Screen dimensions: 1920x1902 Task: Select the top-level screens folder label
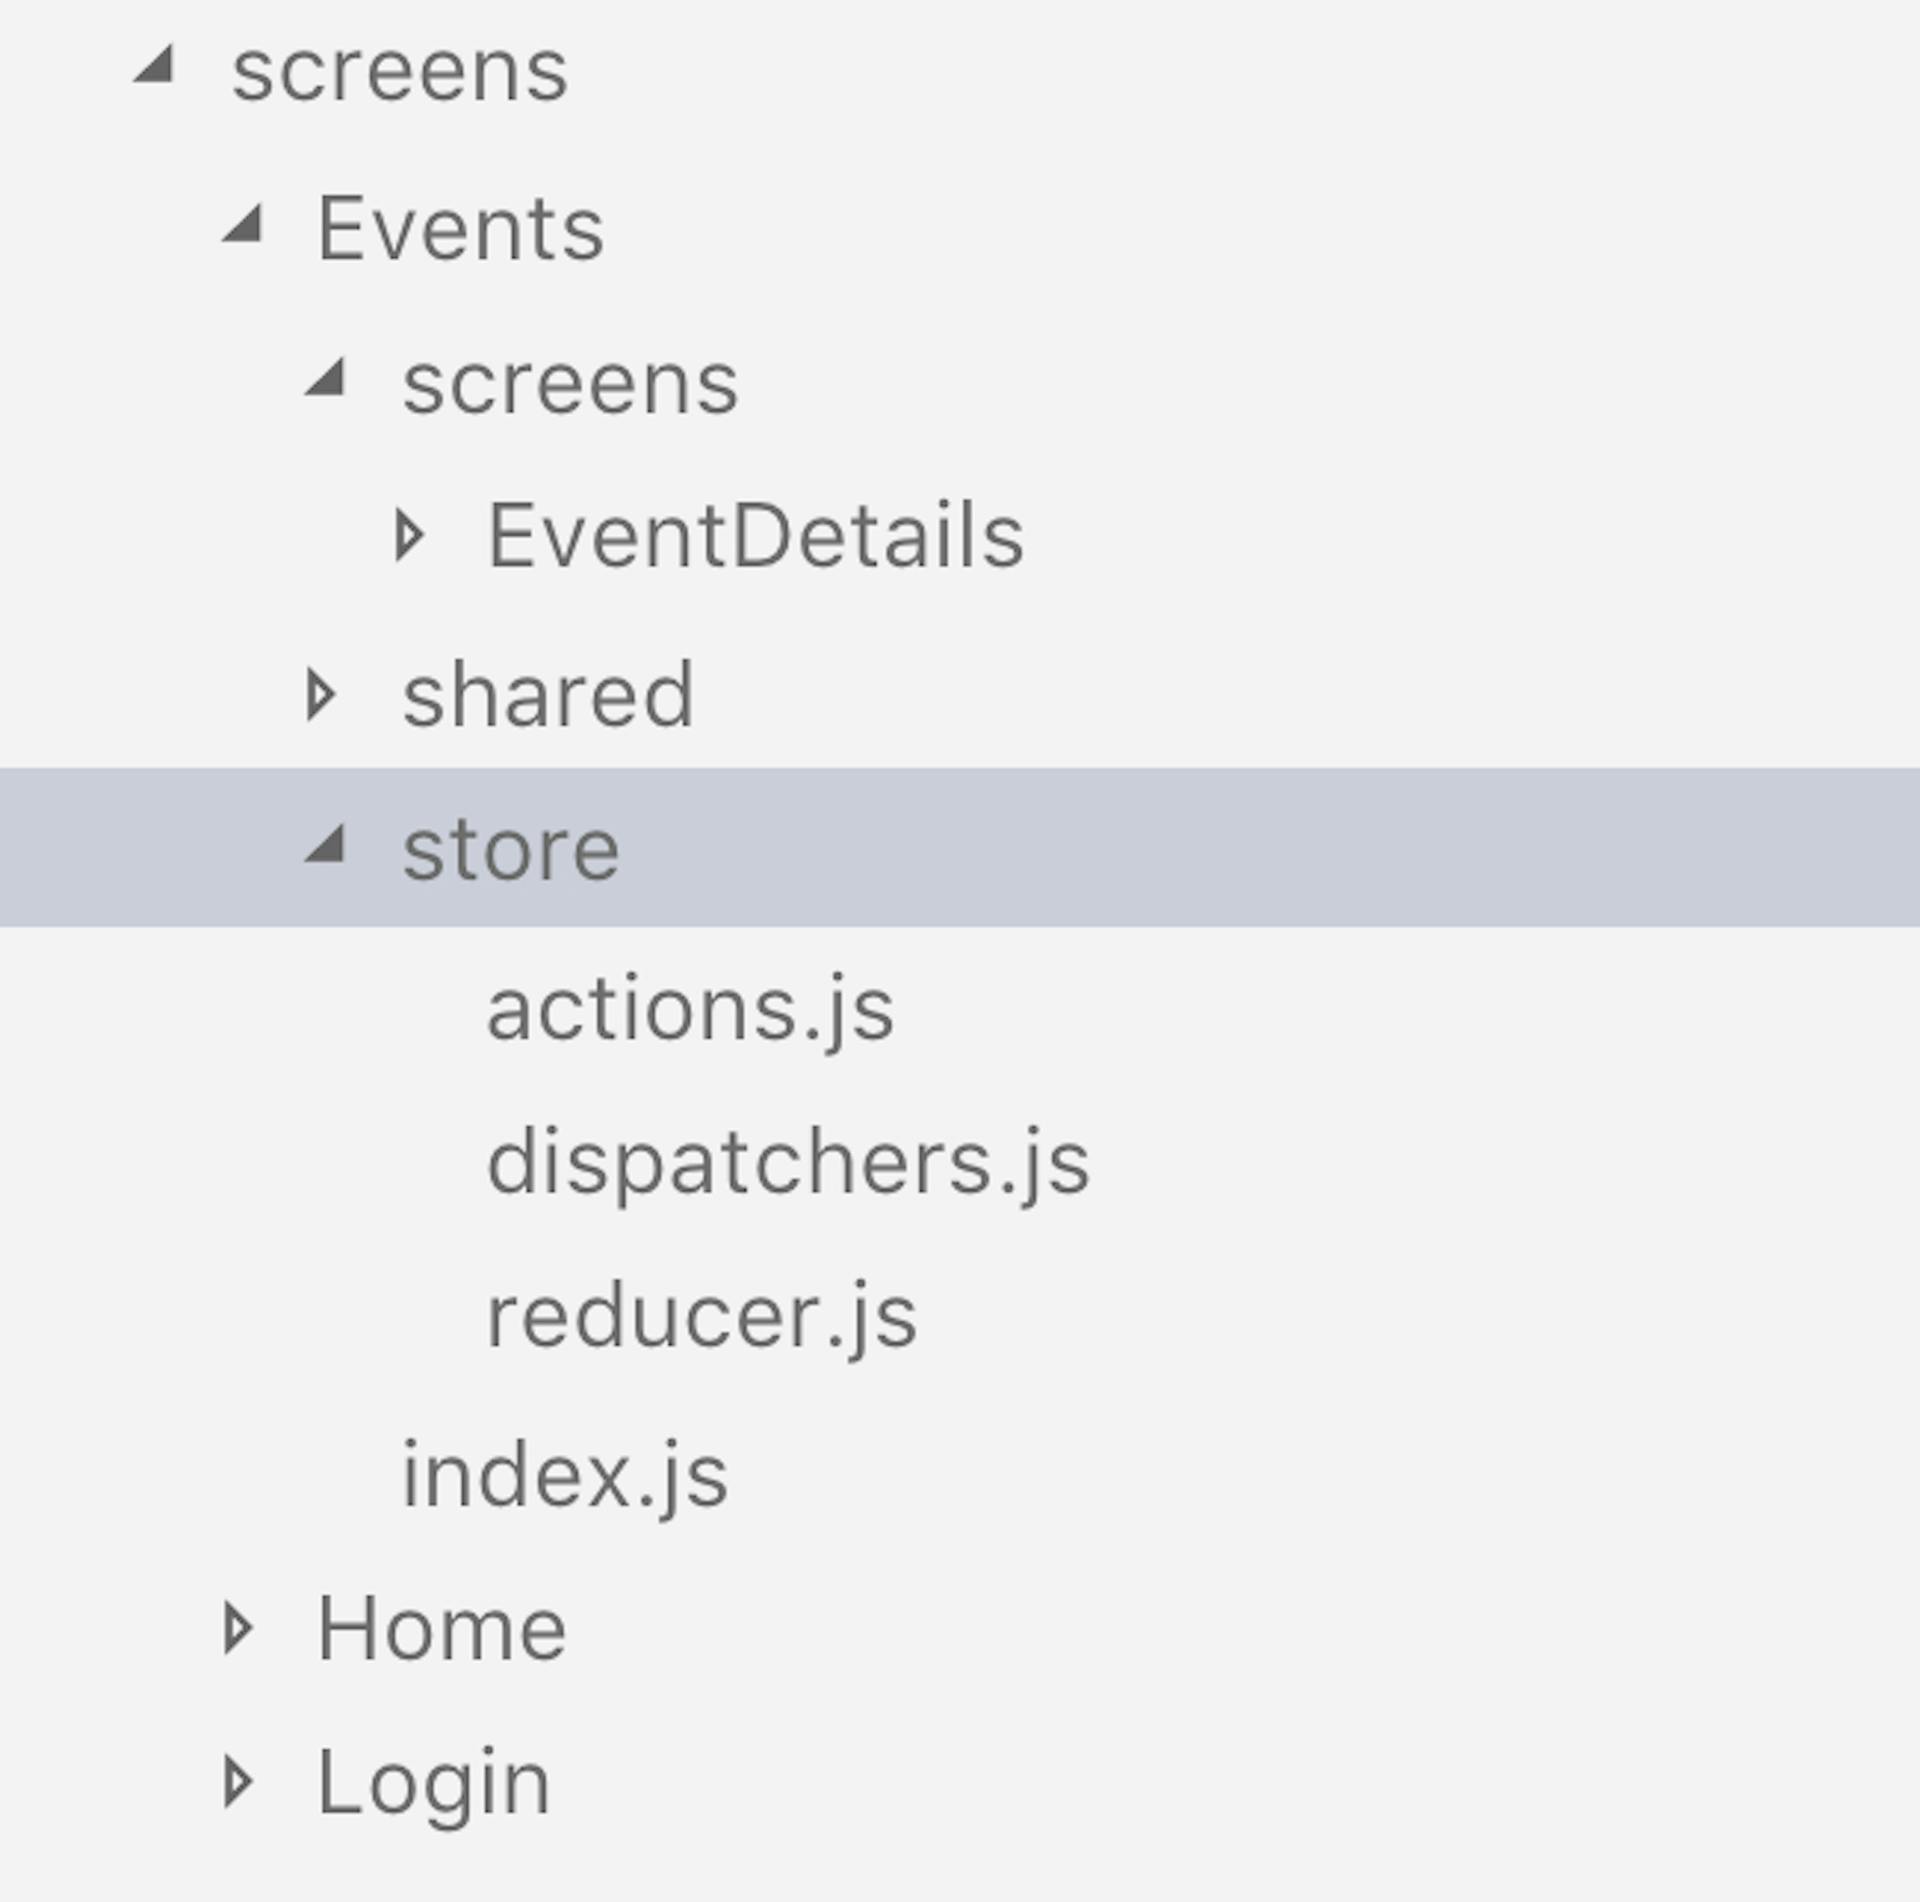click(x=400, y=72)
